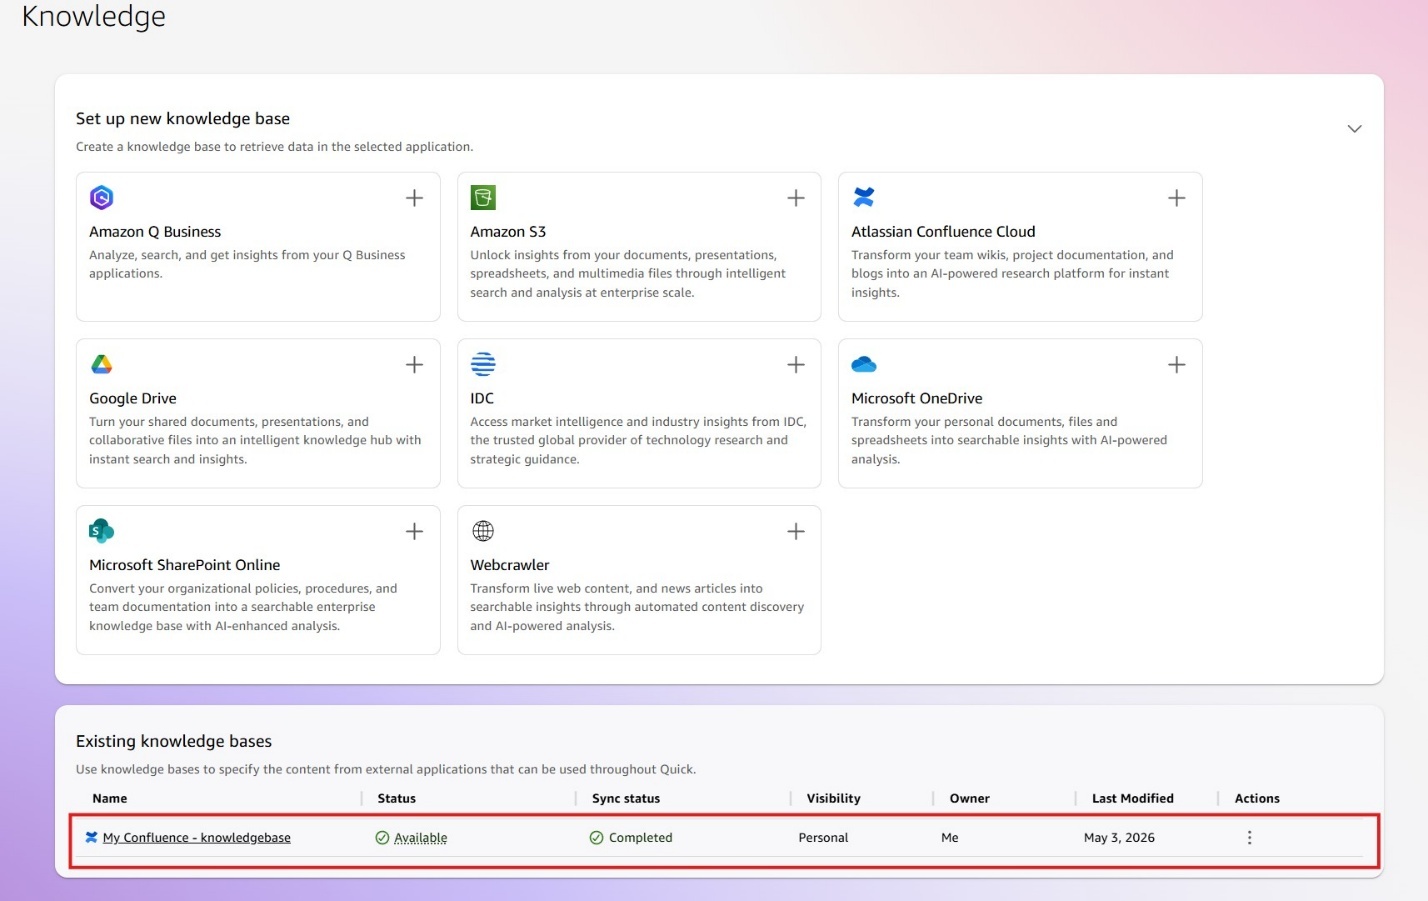
Task: Select the Amazon Q Business card title
Action: coord(155,232)
